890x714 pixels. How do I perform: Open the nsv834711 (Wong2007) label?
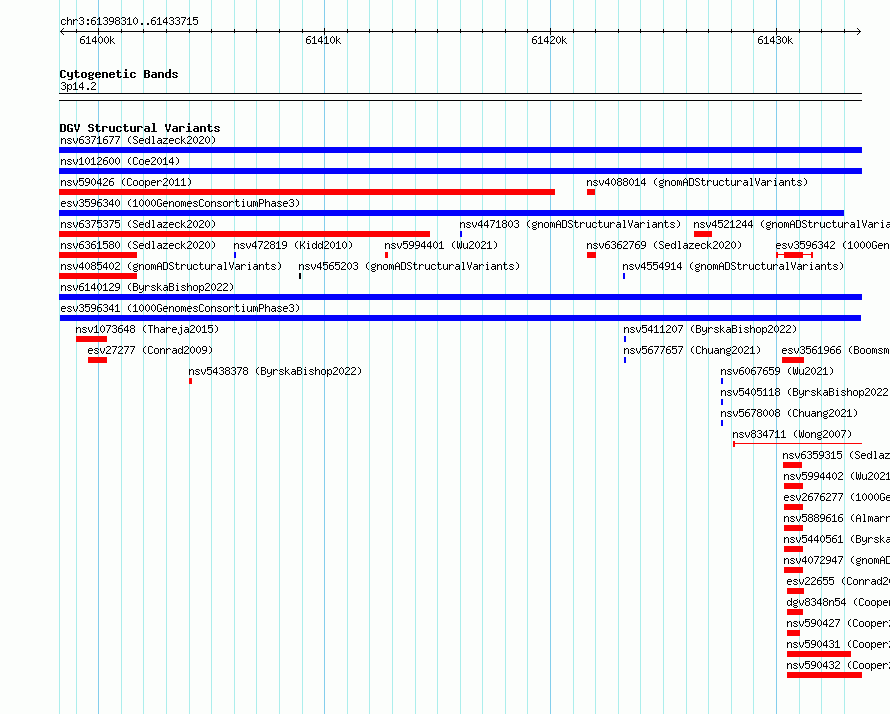[792, 434]
